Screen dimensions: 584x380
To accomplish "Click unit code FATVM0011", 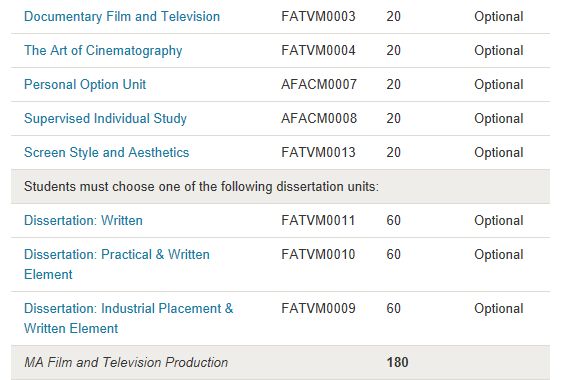I will click(318, 221).
